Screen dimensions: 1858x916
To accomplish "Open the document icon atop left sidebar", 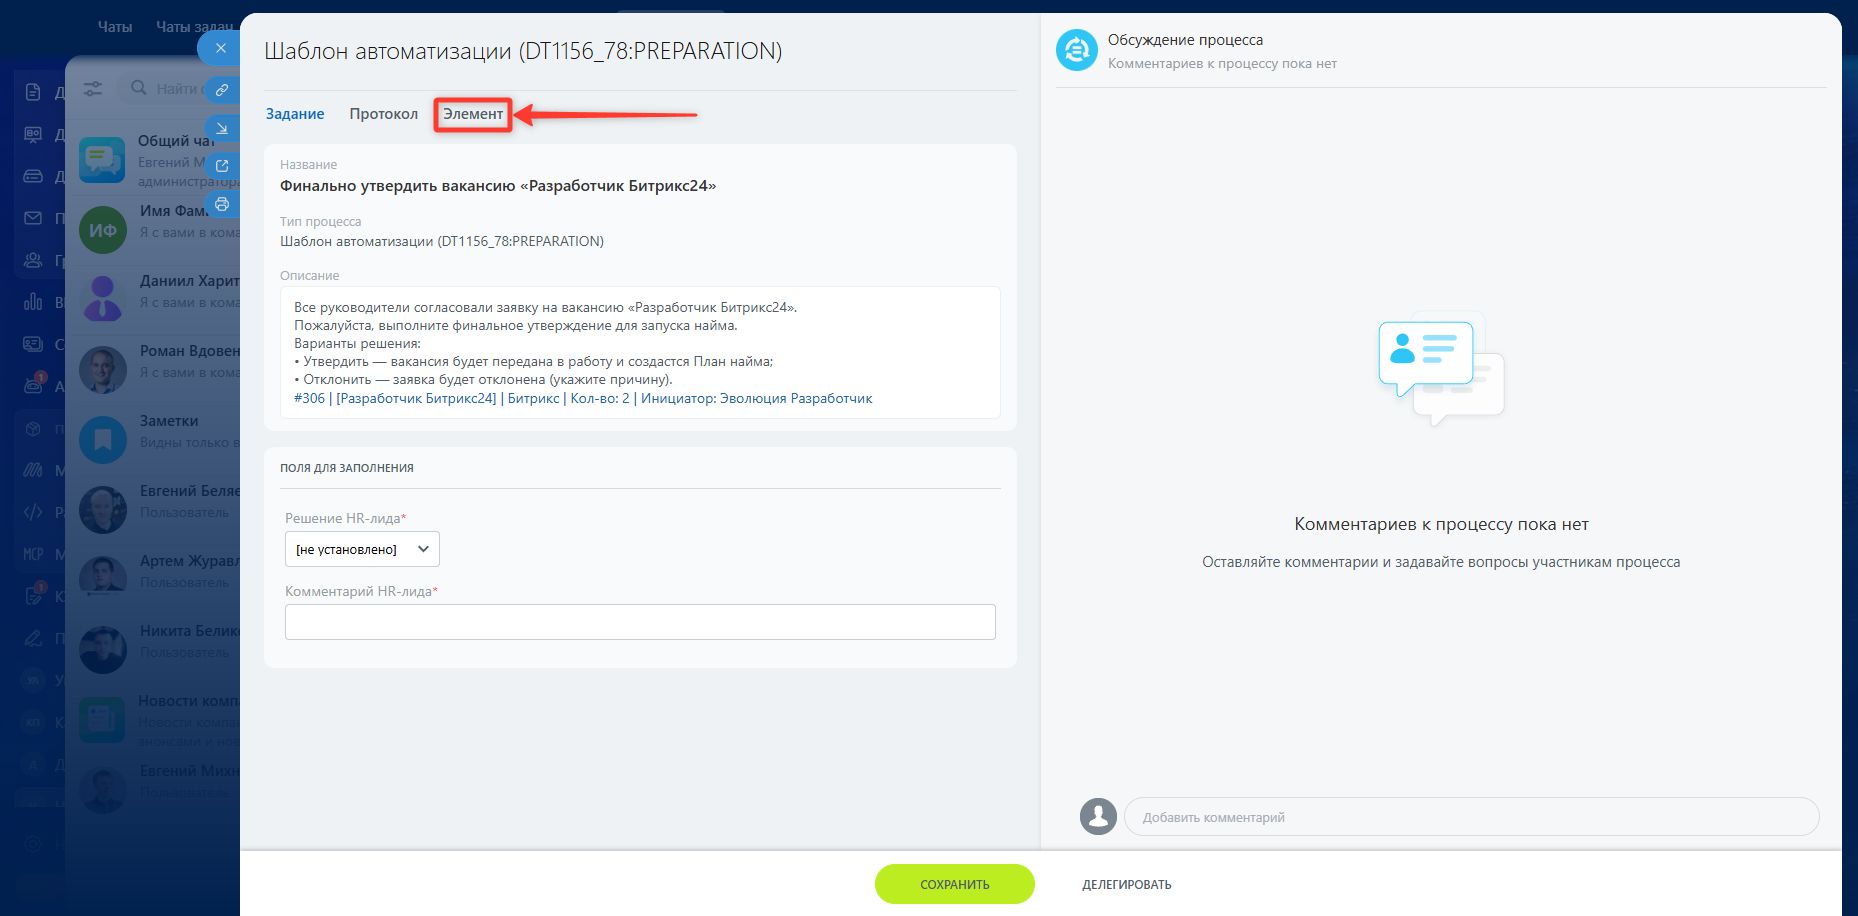I will pos(33,92).
